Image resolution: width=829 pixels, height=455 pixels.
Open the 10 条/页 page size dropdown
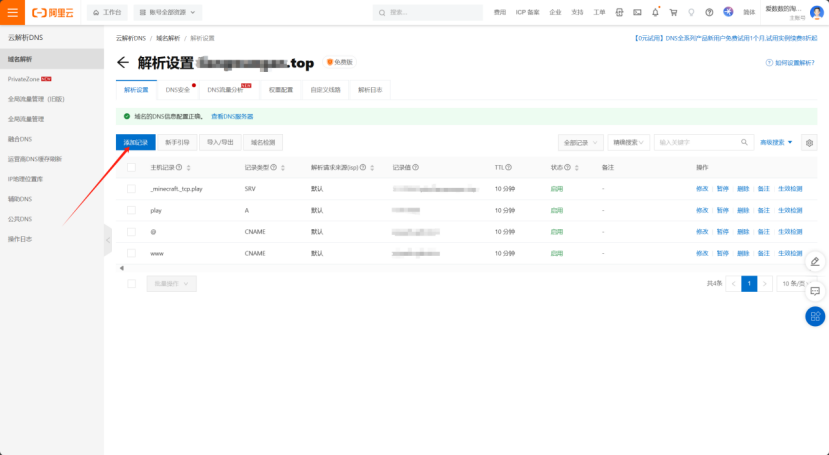(x=800, y=284)
